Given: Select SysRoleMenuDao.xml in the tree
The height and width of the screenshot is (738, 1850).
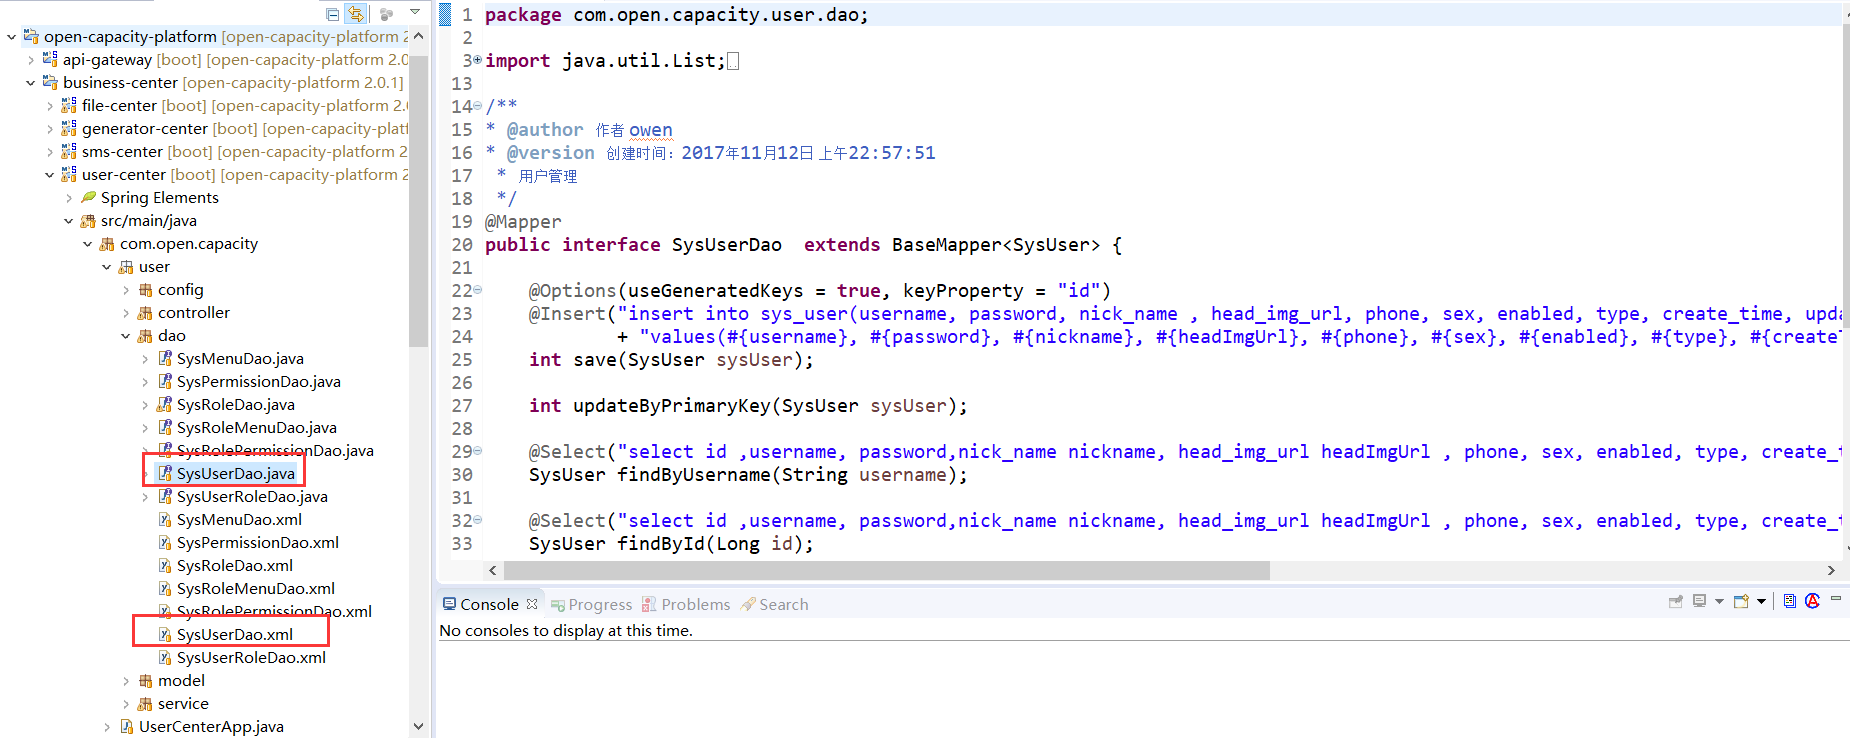Looking at the screenshot, I should (x=256, y=589).
